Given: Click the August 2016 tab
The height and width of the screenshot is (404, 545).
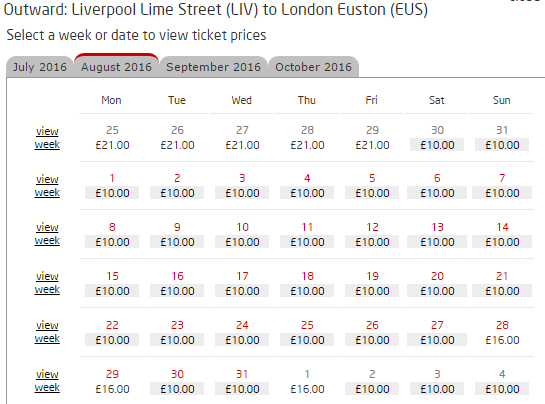Looking at the screenshot, I should [x=116, y=66].
